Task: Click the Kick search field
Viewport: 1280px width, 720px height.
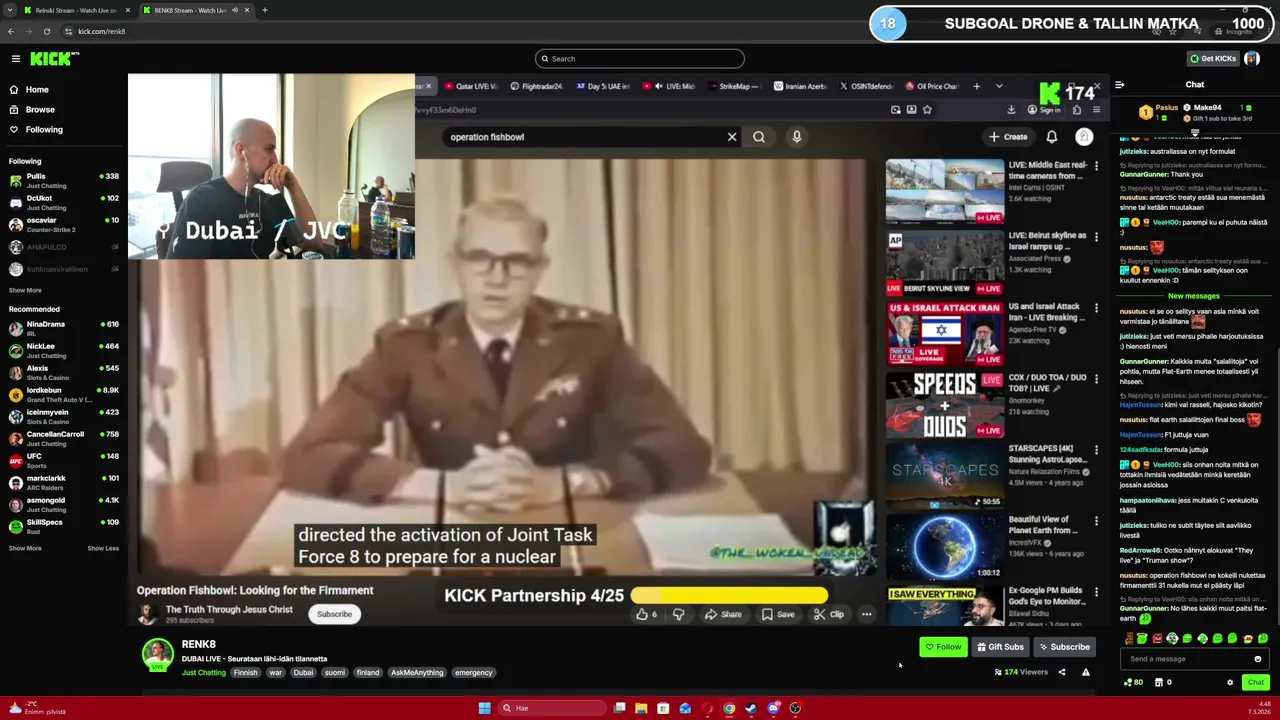Action: [640, 58]
